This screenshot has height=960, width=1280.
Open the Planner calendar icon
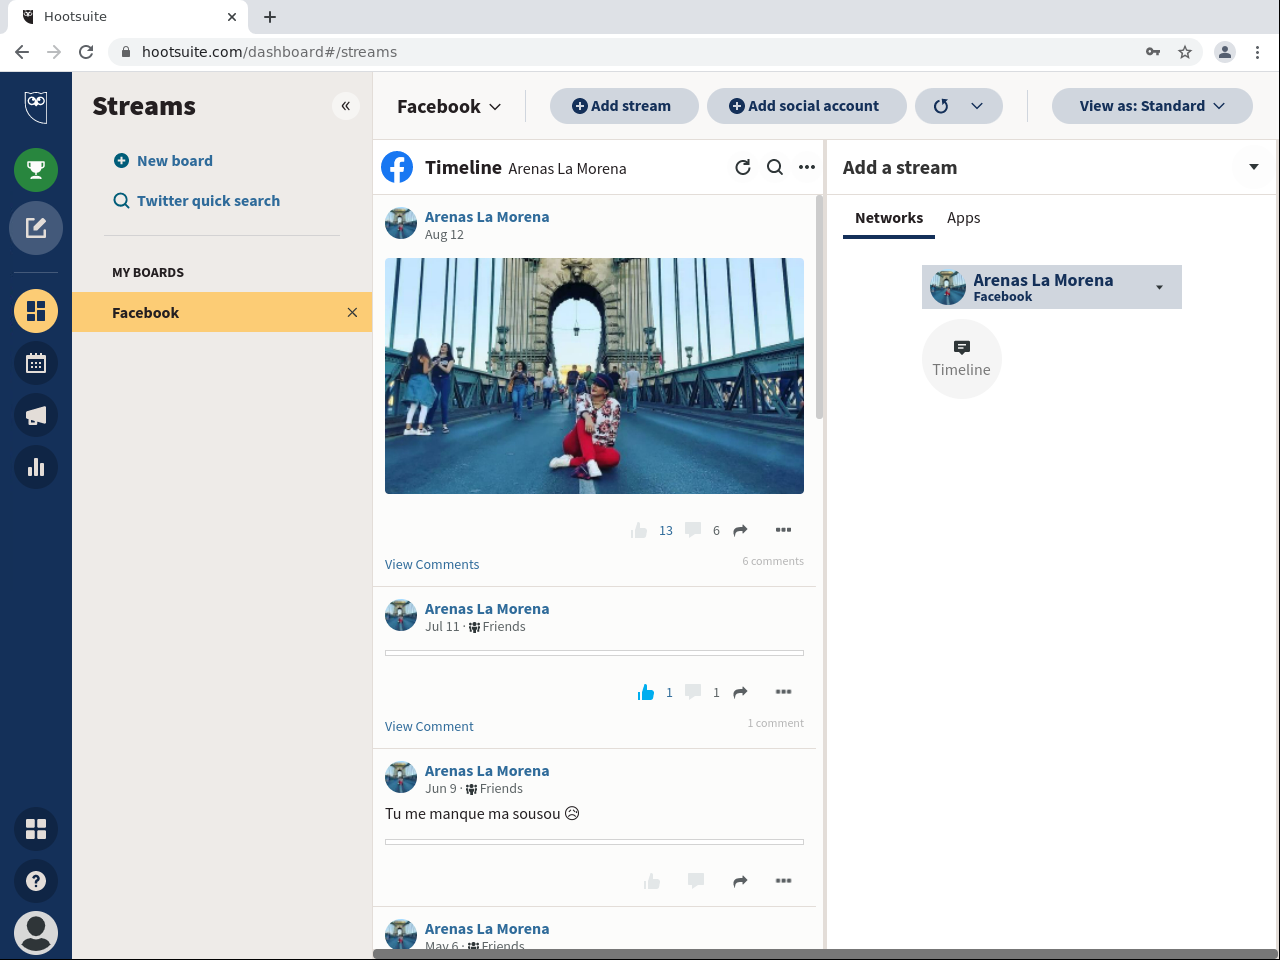pos(36,363)
